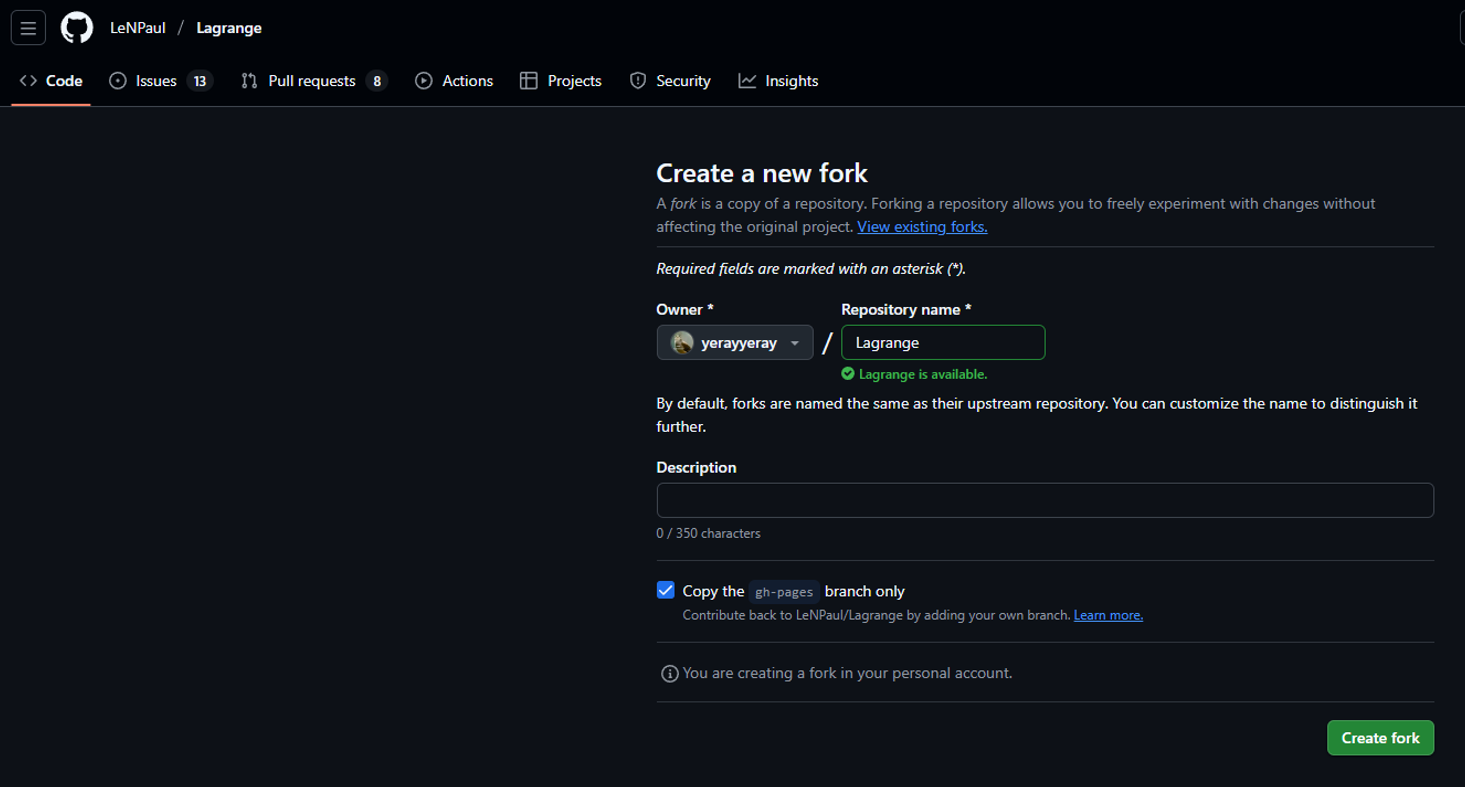Viewport: 1465px width, 787px height.
Task: Click the Learn more link
Action: coord(1107,614)
